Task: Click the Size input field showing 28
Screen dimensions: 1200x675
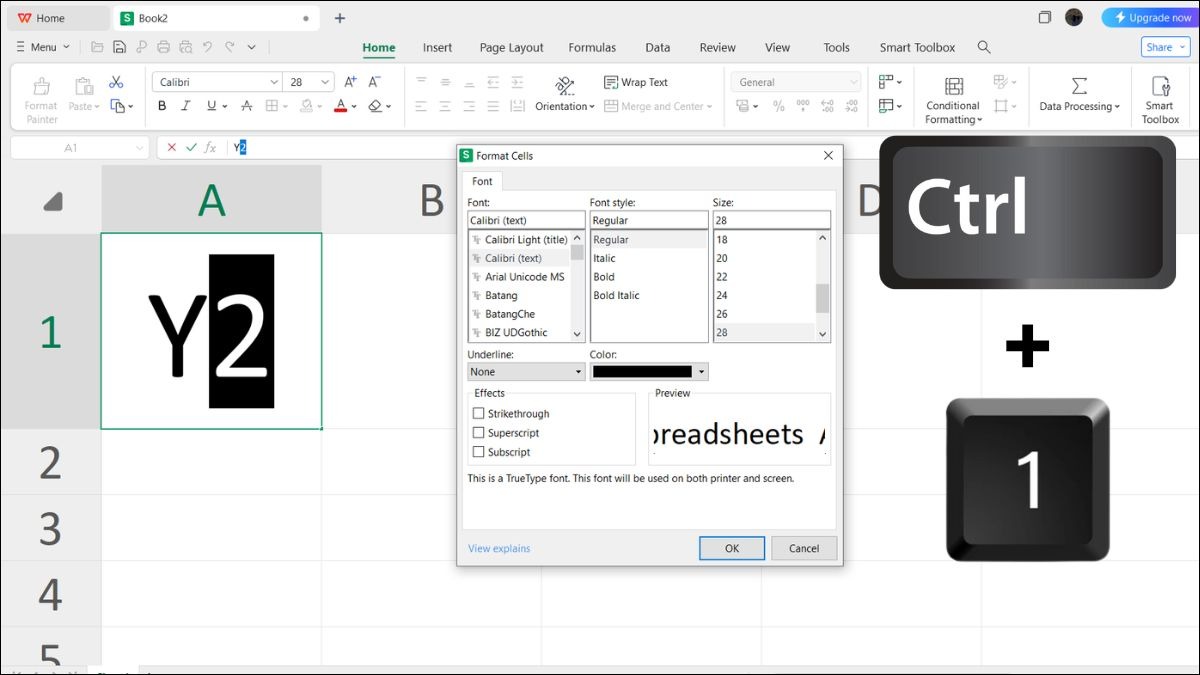Action: click(x=771, y=220)
